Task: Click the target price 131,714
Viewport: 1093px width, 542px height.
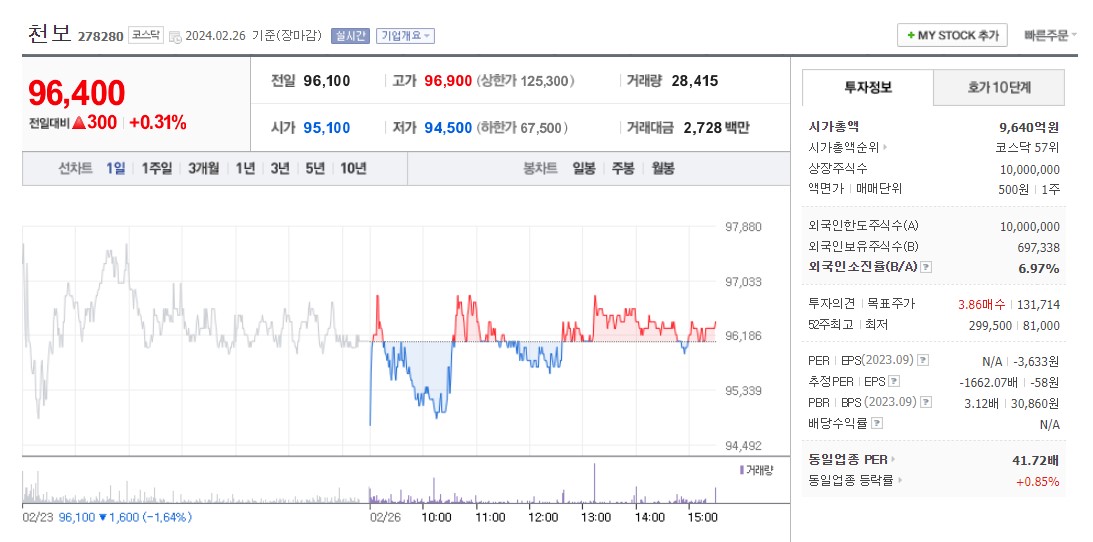Action: click(1039, 304)
